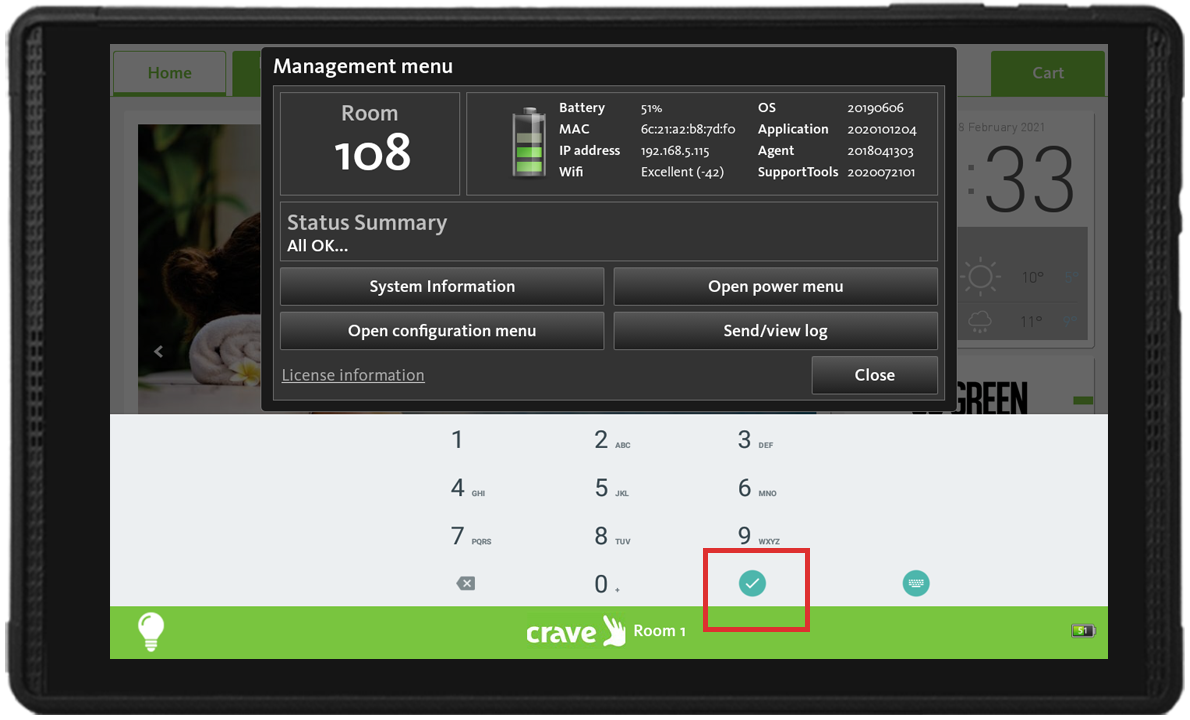The height and width of the screenshot is (720, 1190).
Task: Tap number 6 MNO key
Action: tap(756, 488)
